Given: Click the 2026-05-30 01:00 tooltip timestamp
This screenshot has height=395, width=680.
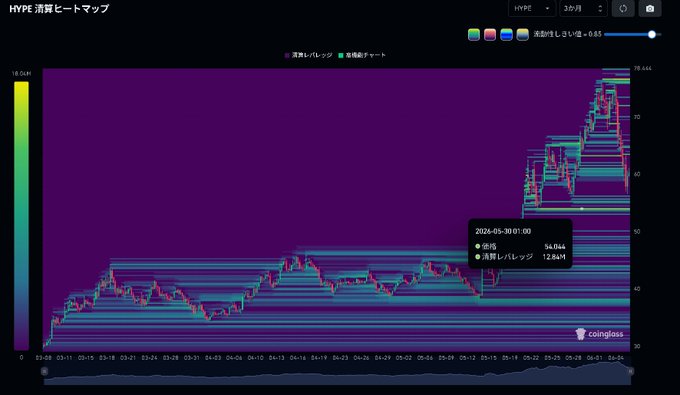Looking at the screenshot, I should tap(503, 231).
